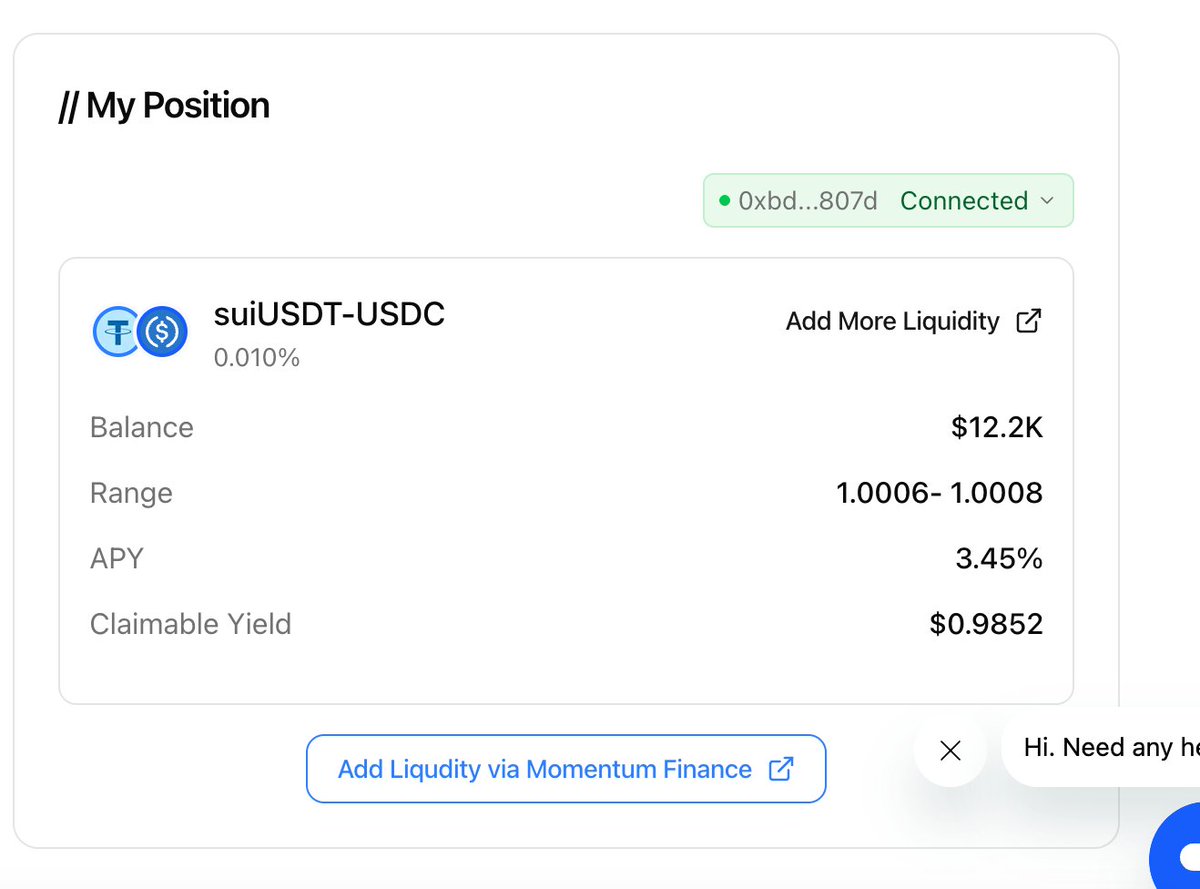Select the suiUSDT-USDC pool name
The image size is (1200, 889).
point(329,314)
